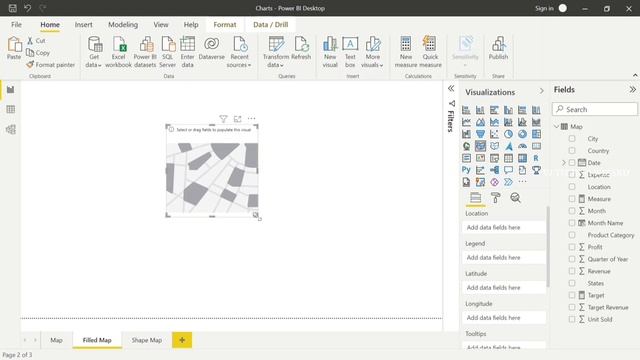Pick the Shape map visualization icon
The width and height of the screenshot is (640, 360).
coord(494,146)
